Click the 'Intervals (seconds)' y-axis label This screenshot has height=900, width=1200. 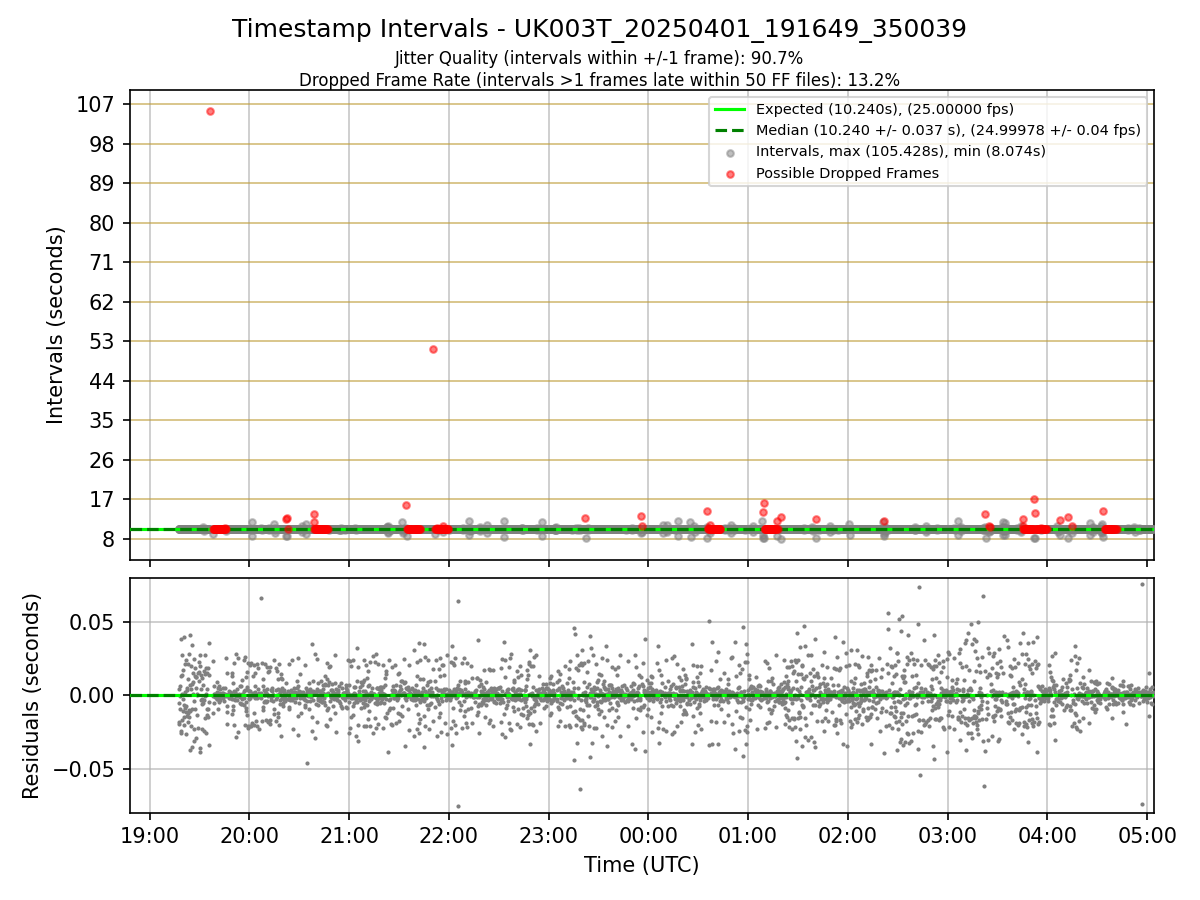coord(56,325)
